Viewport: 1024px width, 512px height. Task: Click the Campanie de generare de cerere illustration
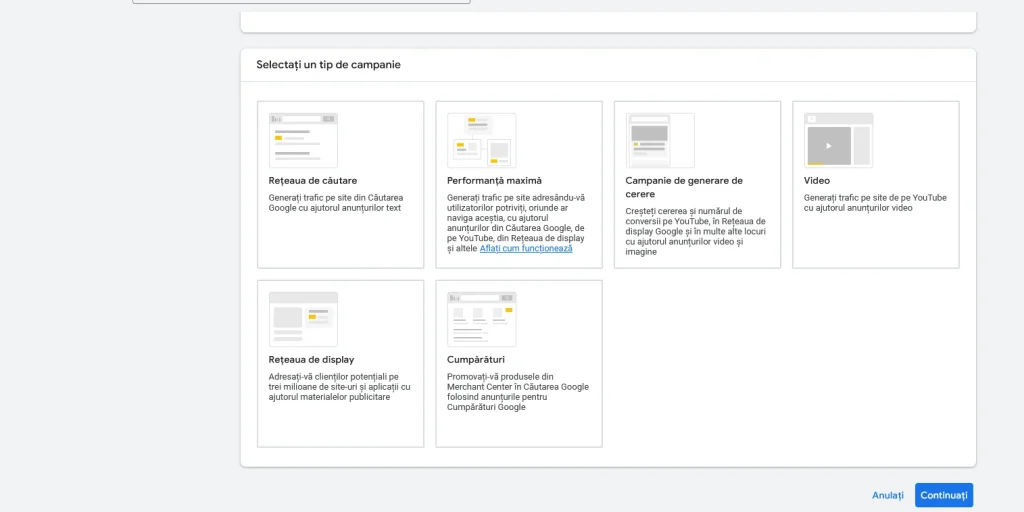point(660,140)
